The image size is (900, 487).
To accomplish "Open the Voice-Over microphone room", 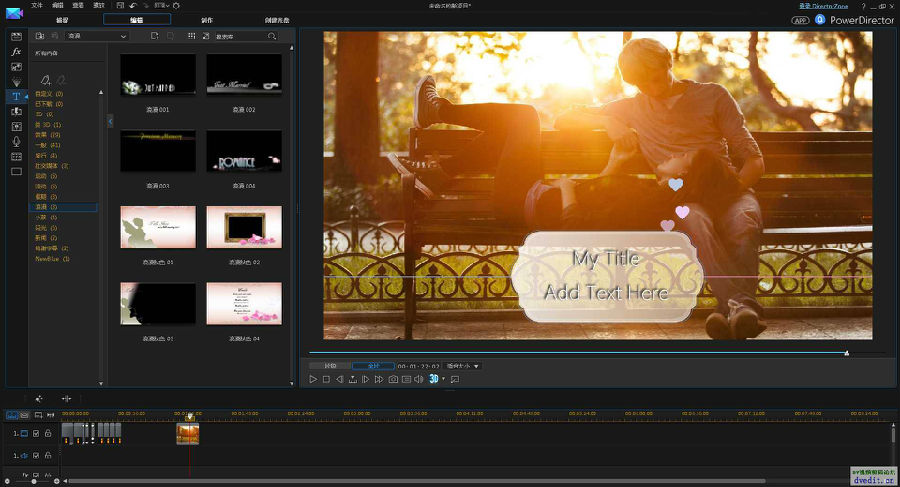I will pos(16,142).
